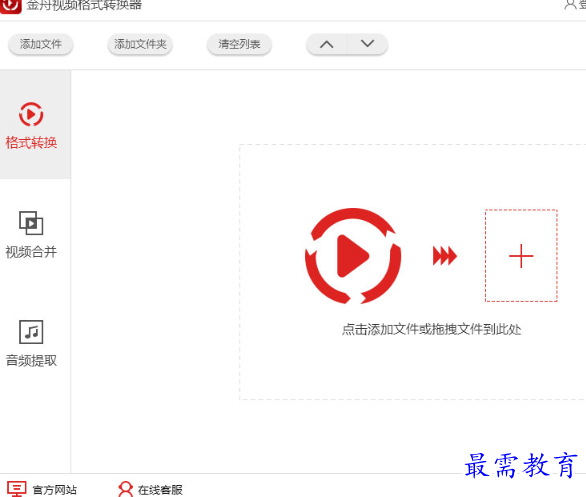Clear the list with 清空列表

pyautogui.click(x=239, y=44)
